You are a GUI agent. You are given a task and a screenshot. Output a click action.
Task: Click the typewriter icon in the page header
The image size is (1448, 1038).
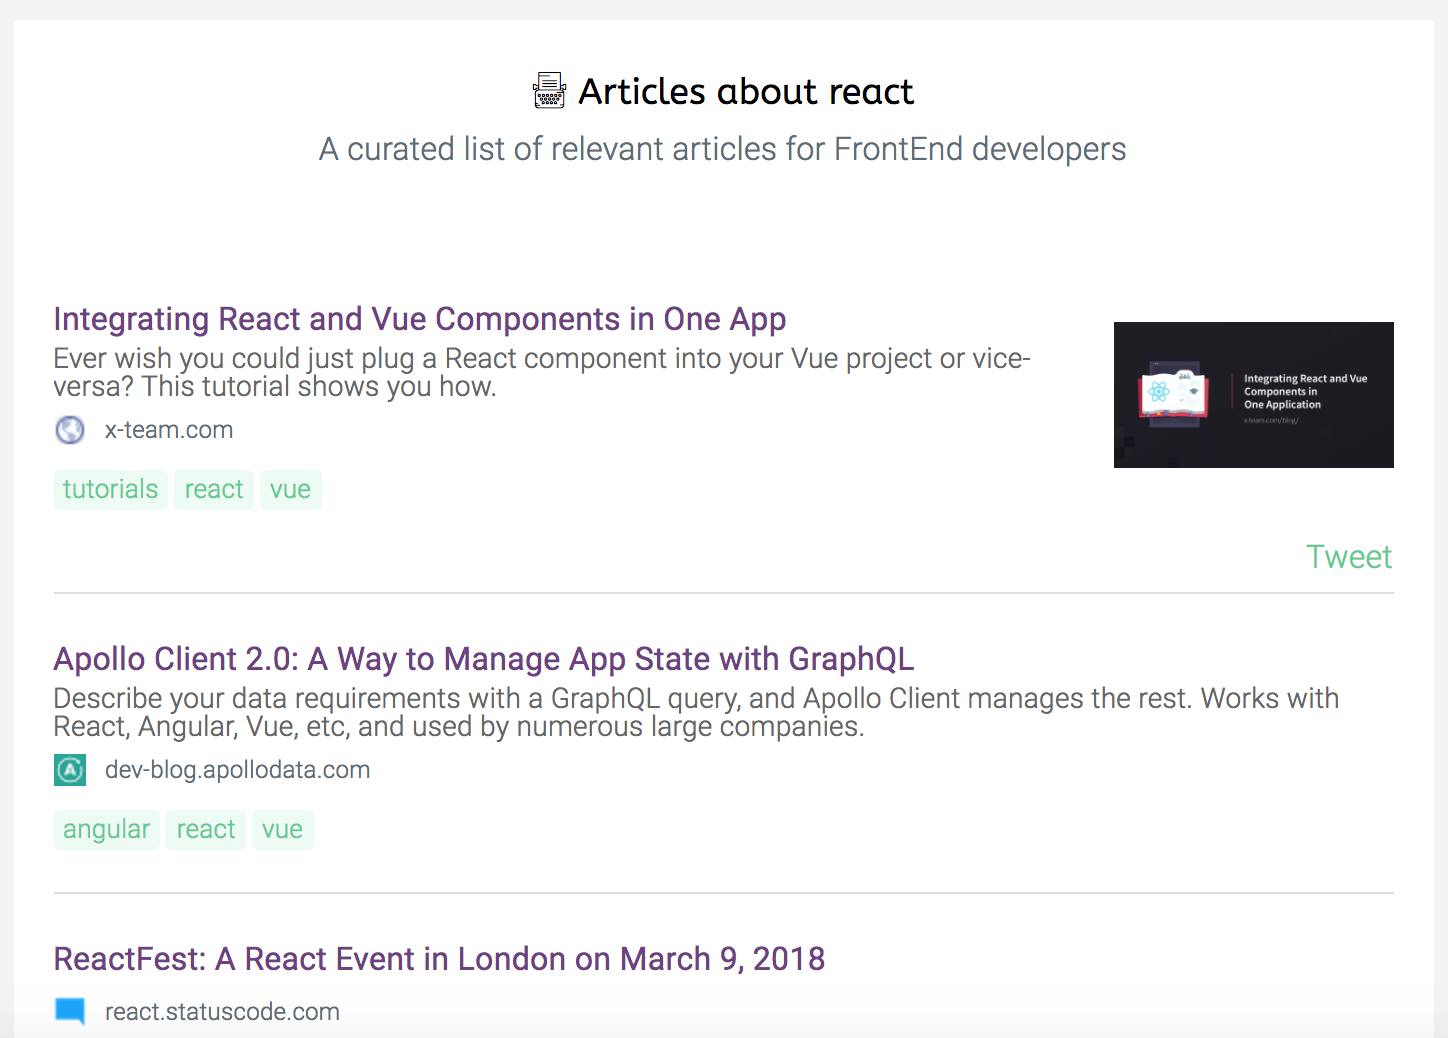(x=549, y=91)
